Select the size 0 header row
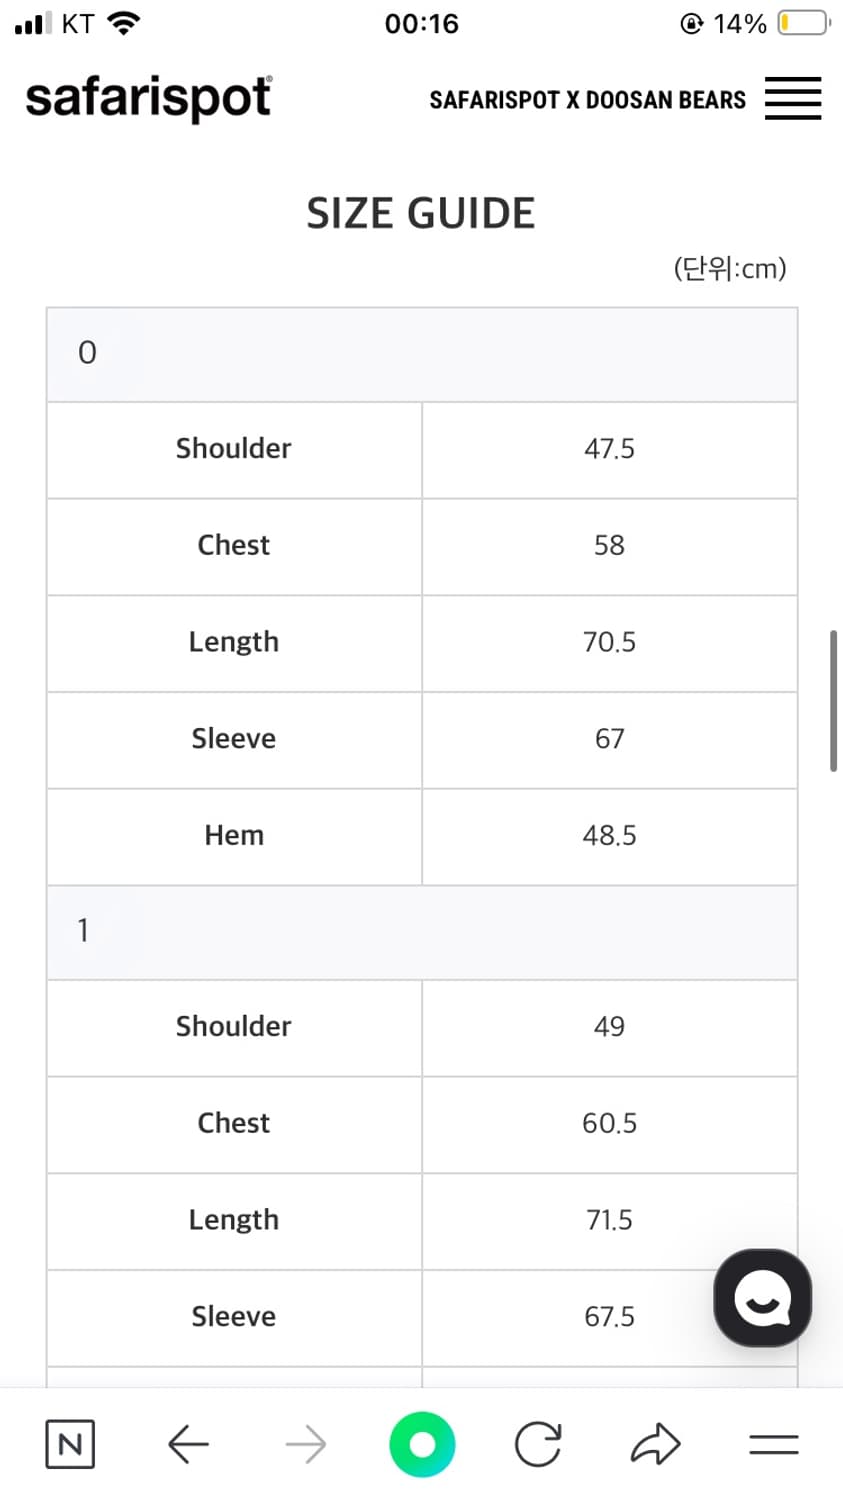The height and width of the screenshot is (1500, 843). pyautogui.click(x=422, y=354)
